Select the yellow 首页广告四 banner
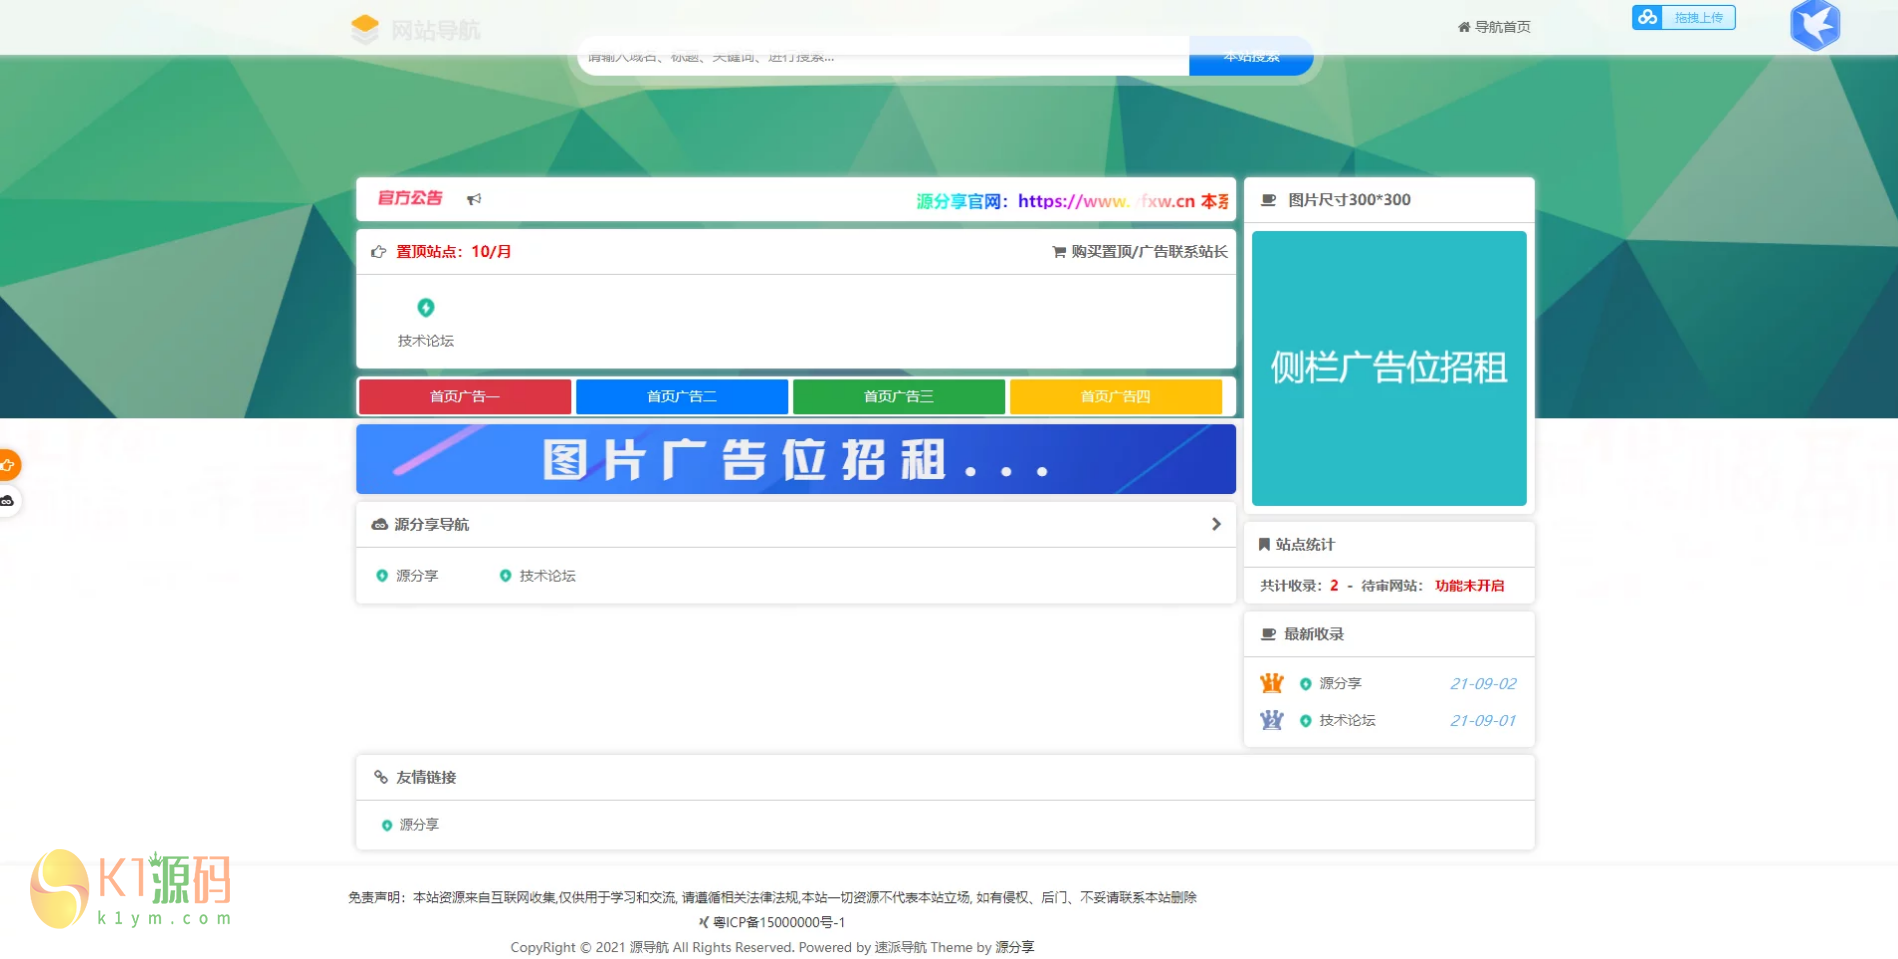1898x959 pixels. pyautogui.click(x=1115, y=397)
